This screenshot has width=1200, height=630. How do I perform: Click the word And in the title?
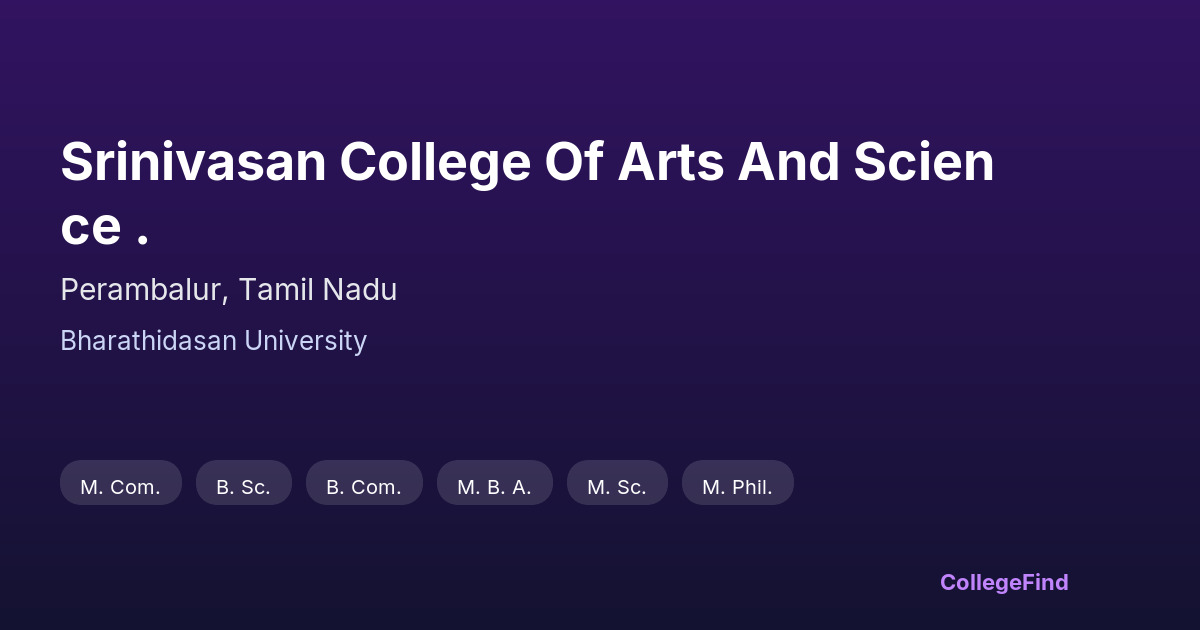(x=787, y=162)
